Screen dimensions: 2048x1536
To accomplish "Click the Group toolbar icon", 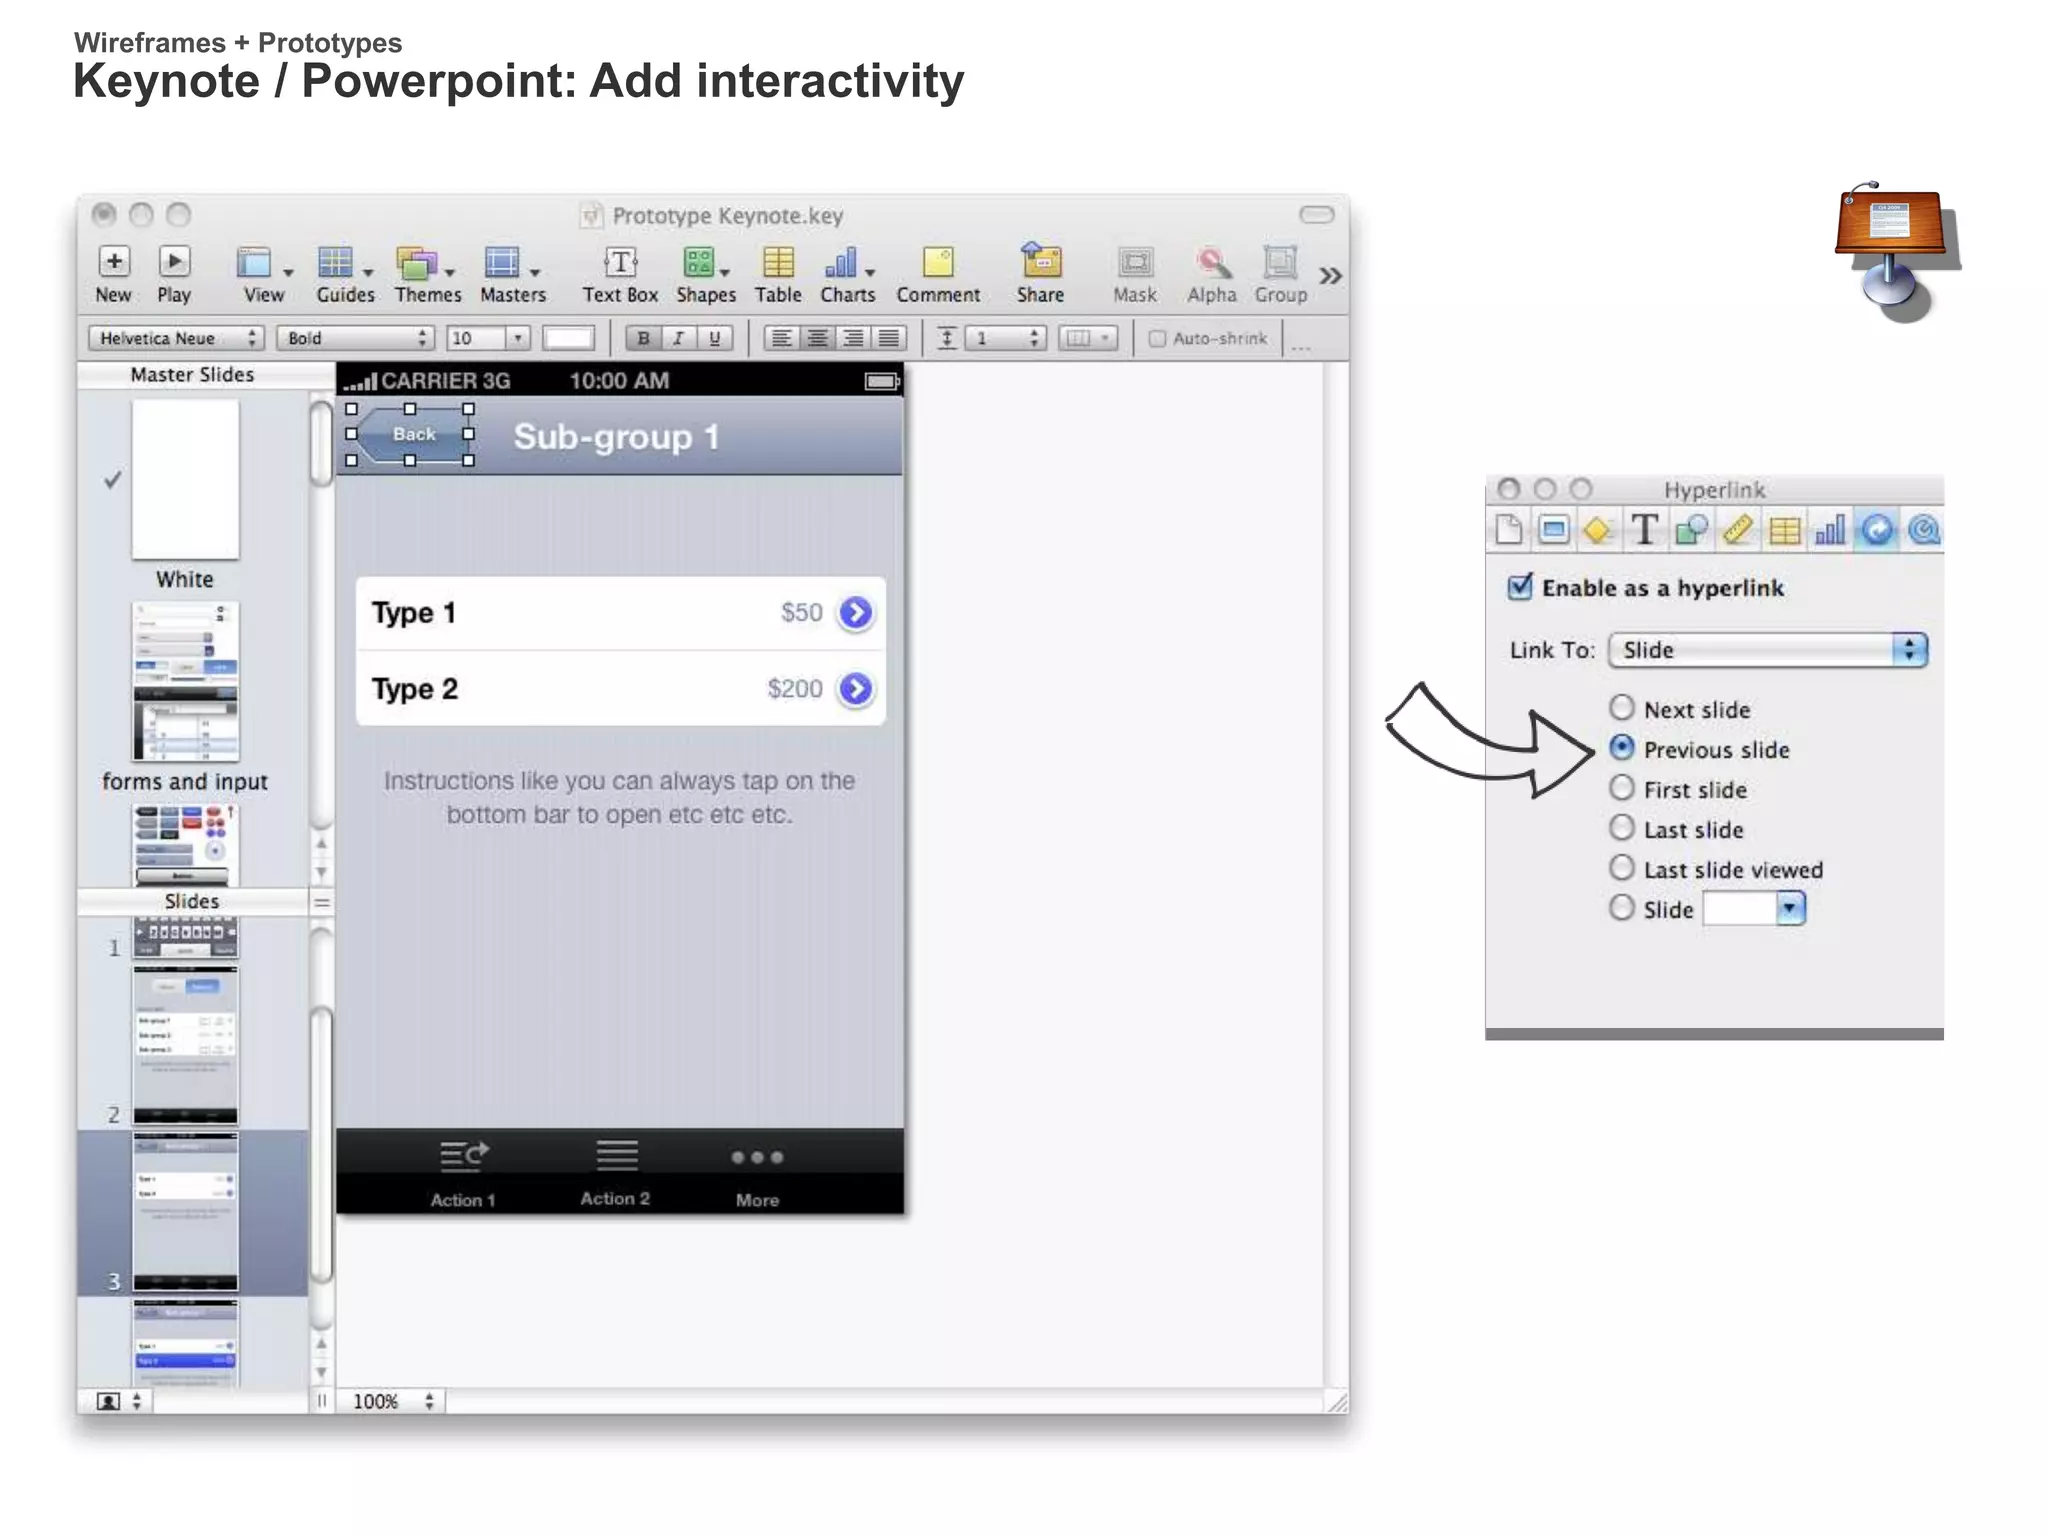I will click(1280, 263).
